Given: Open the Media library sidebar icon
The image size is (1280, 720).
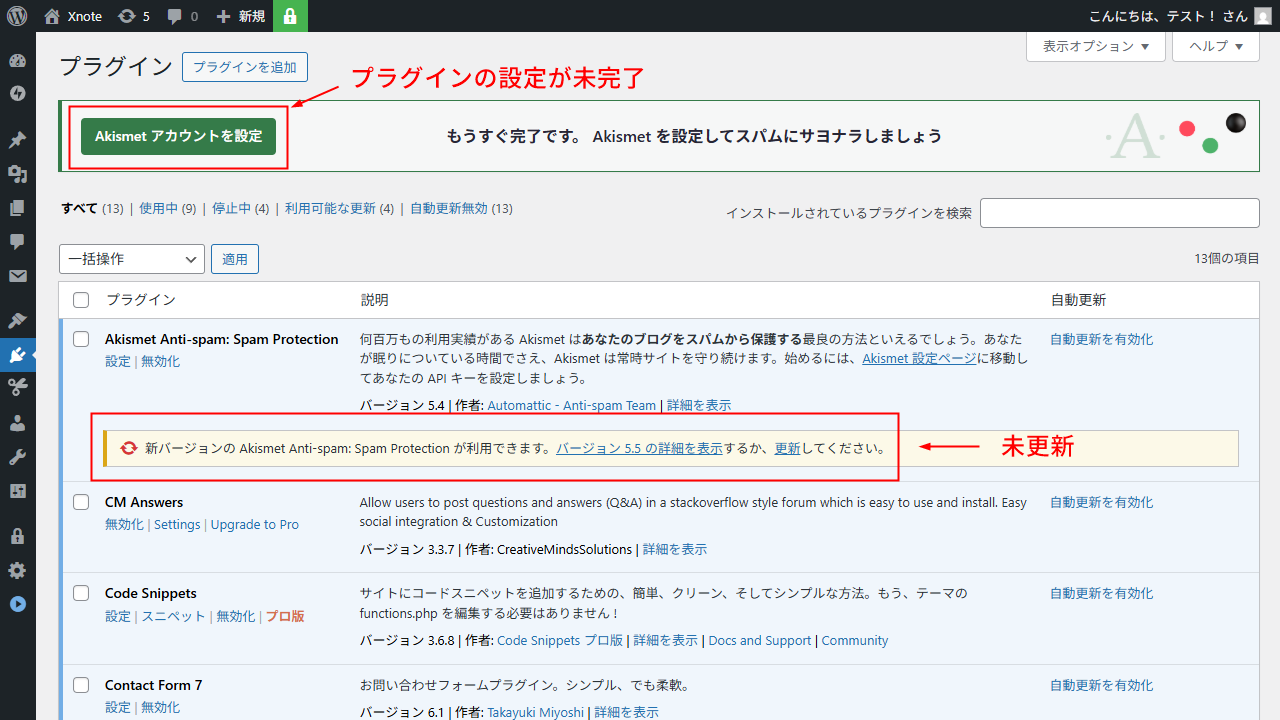Looking at the screenshot, I should (x=17, y=174).
